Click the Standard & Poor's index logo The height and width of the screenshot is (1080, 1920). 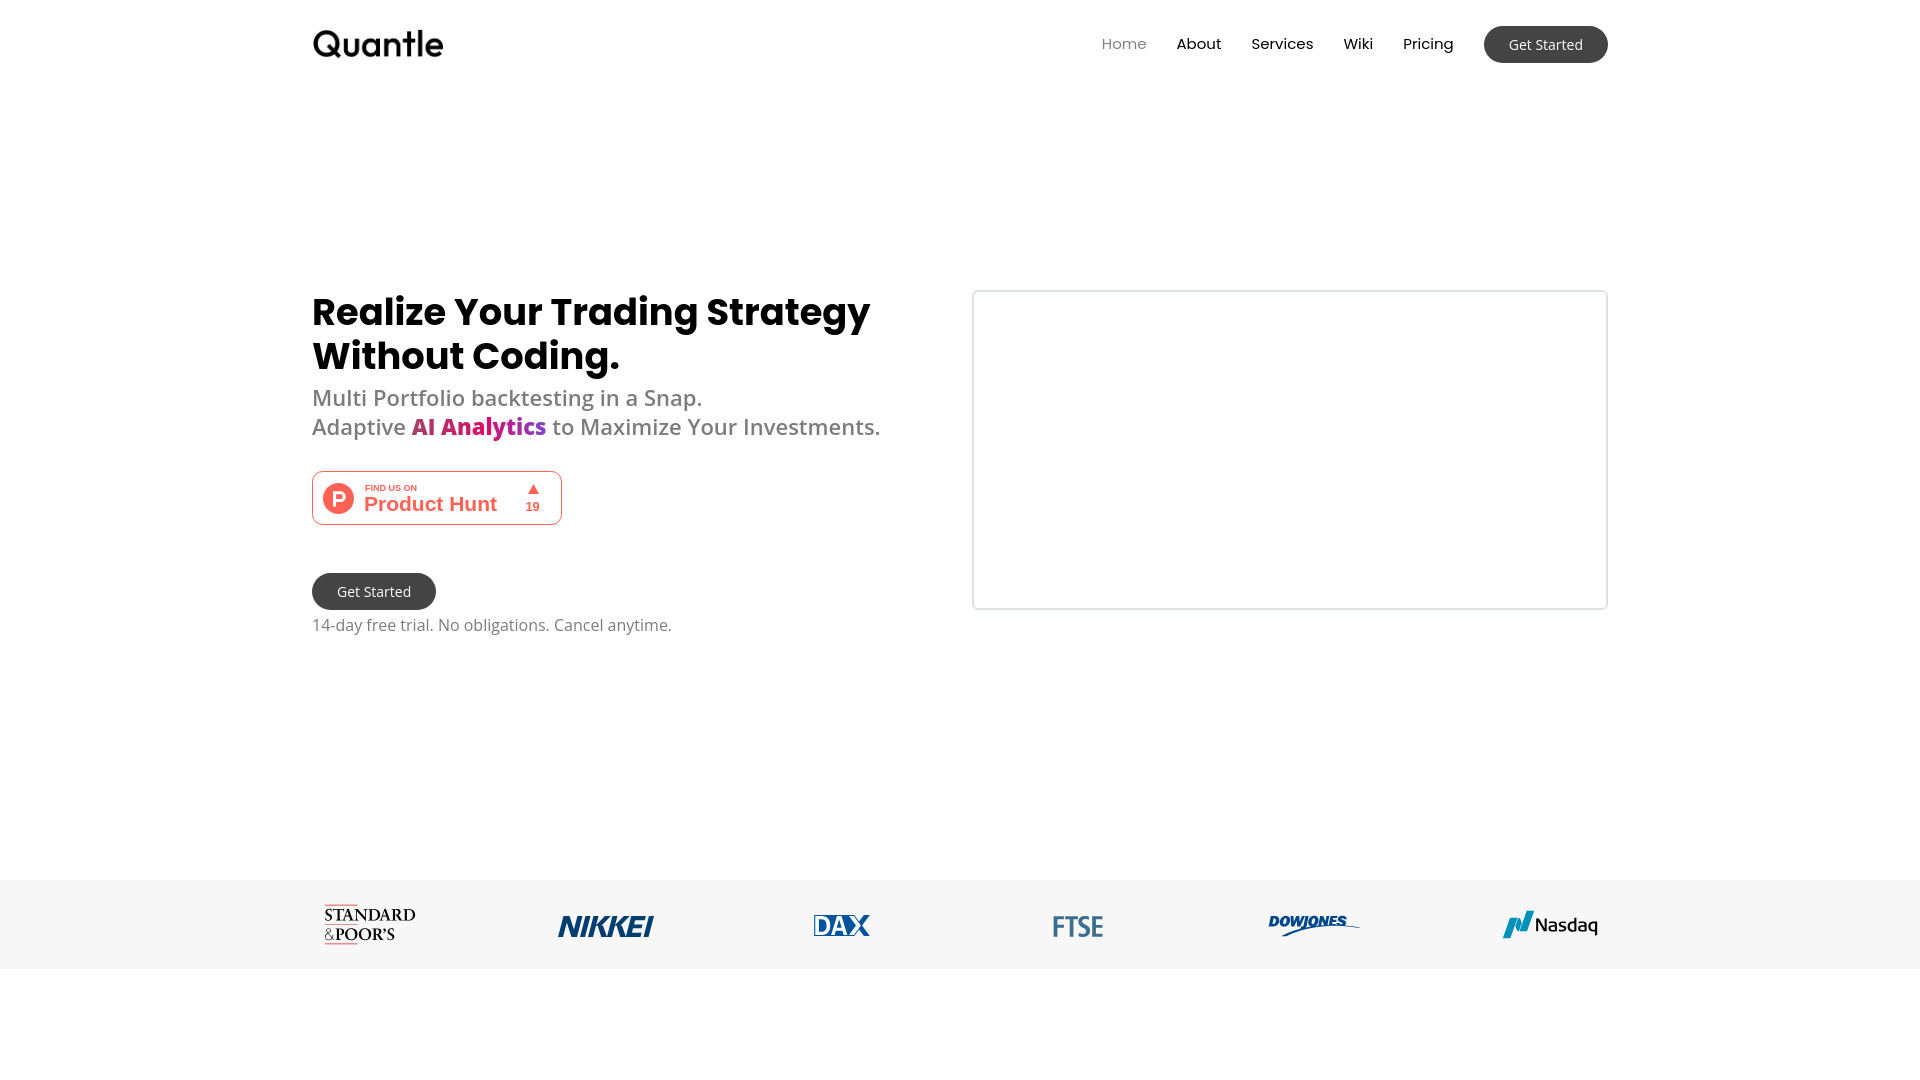369,923
